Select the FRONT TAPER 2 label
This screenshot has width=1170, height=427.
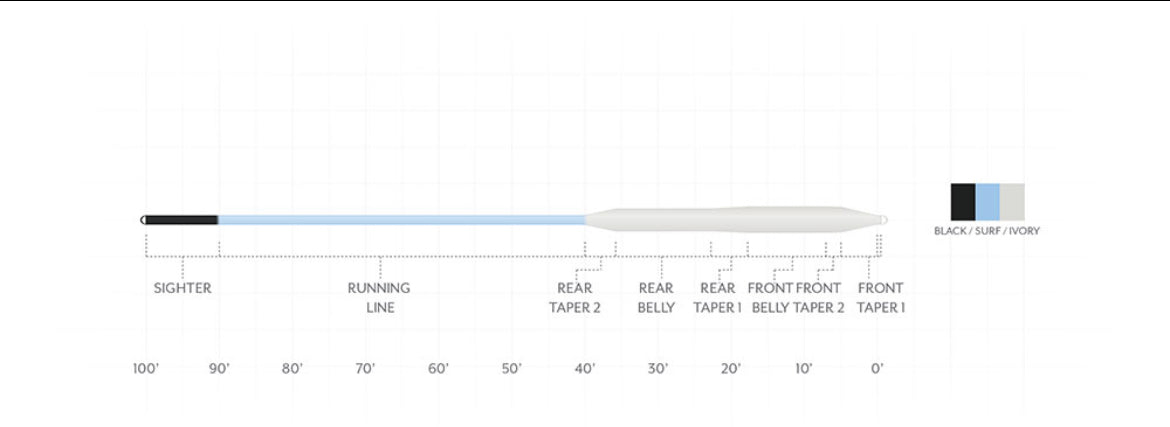[820, 298]
